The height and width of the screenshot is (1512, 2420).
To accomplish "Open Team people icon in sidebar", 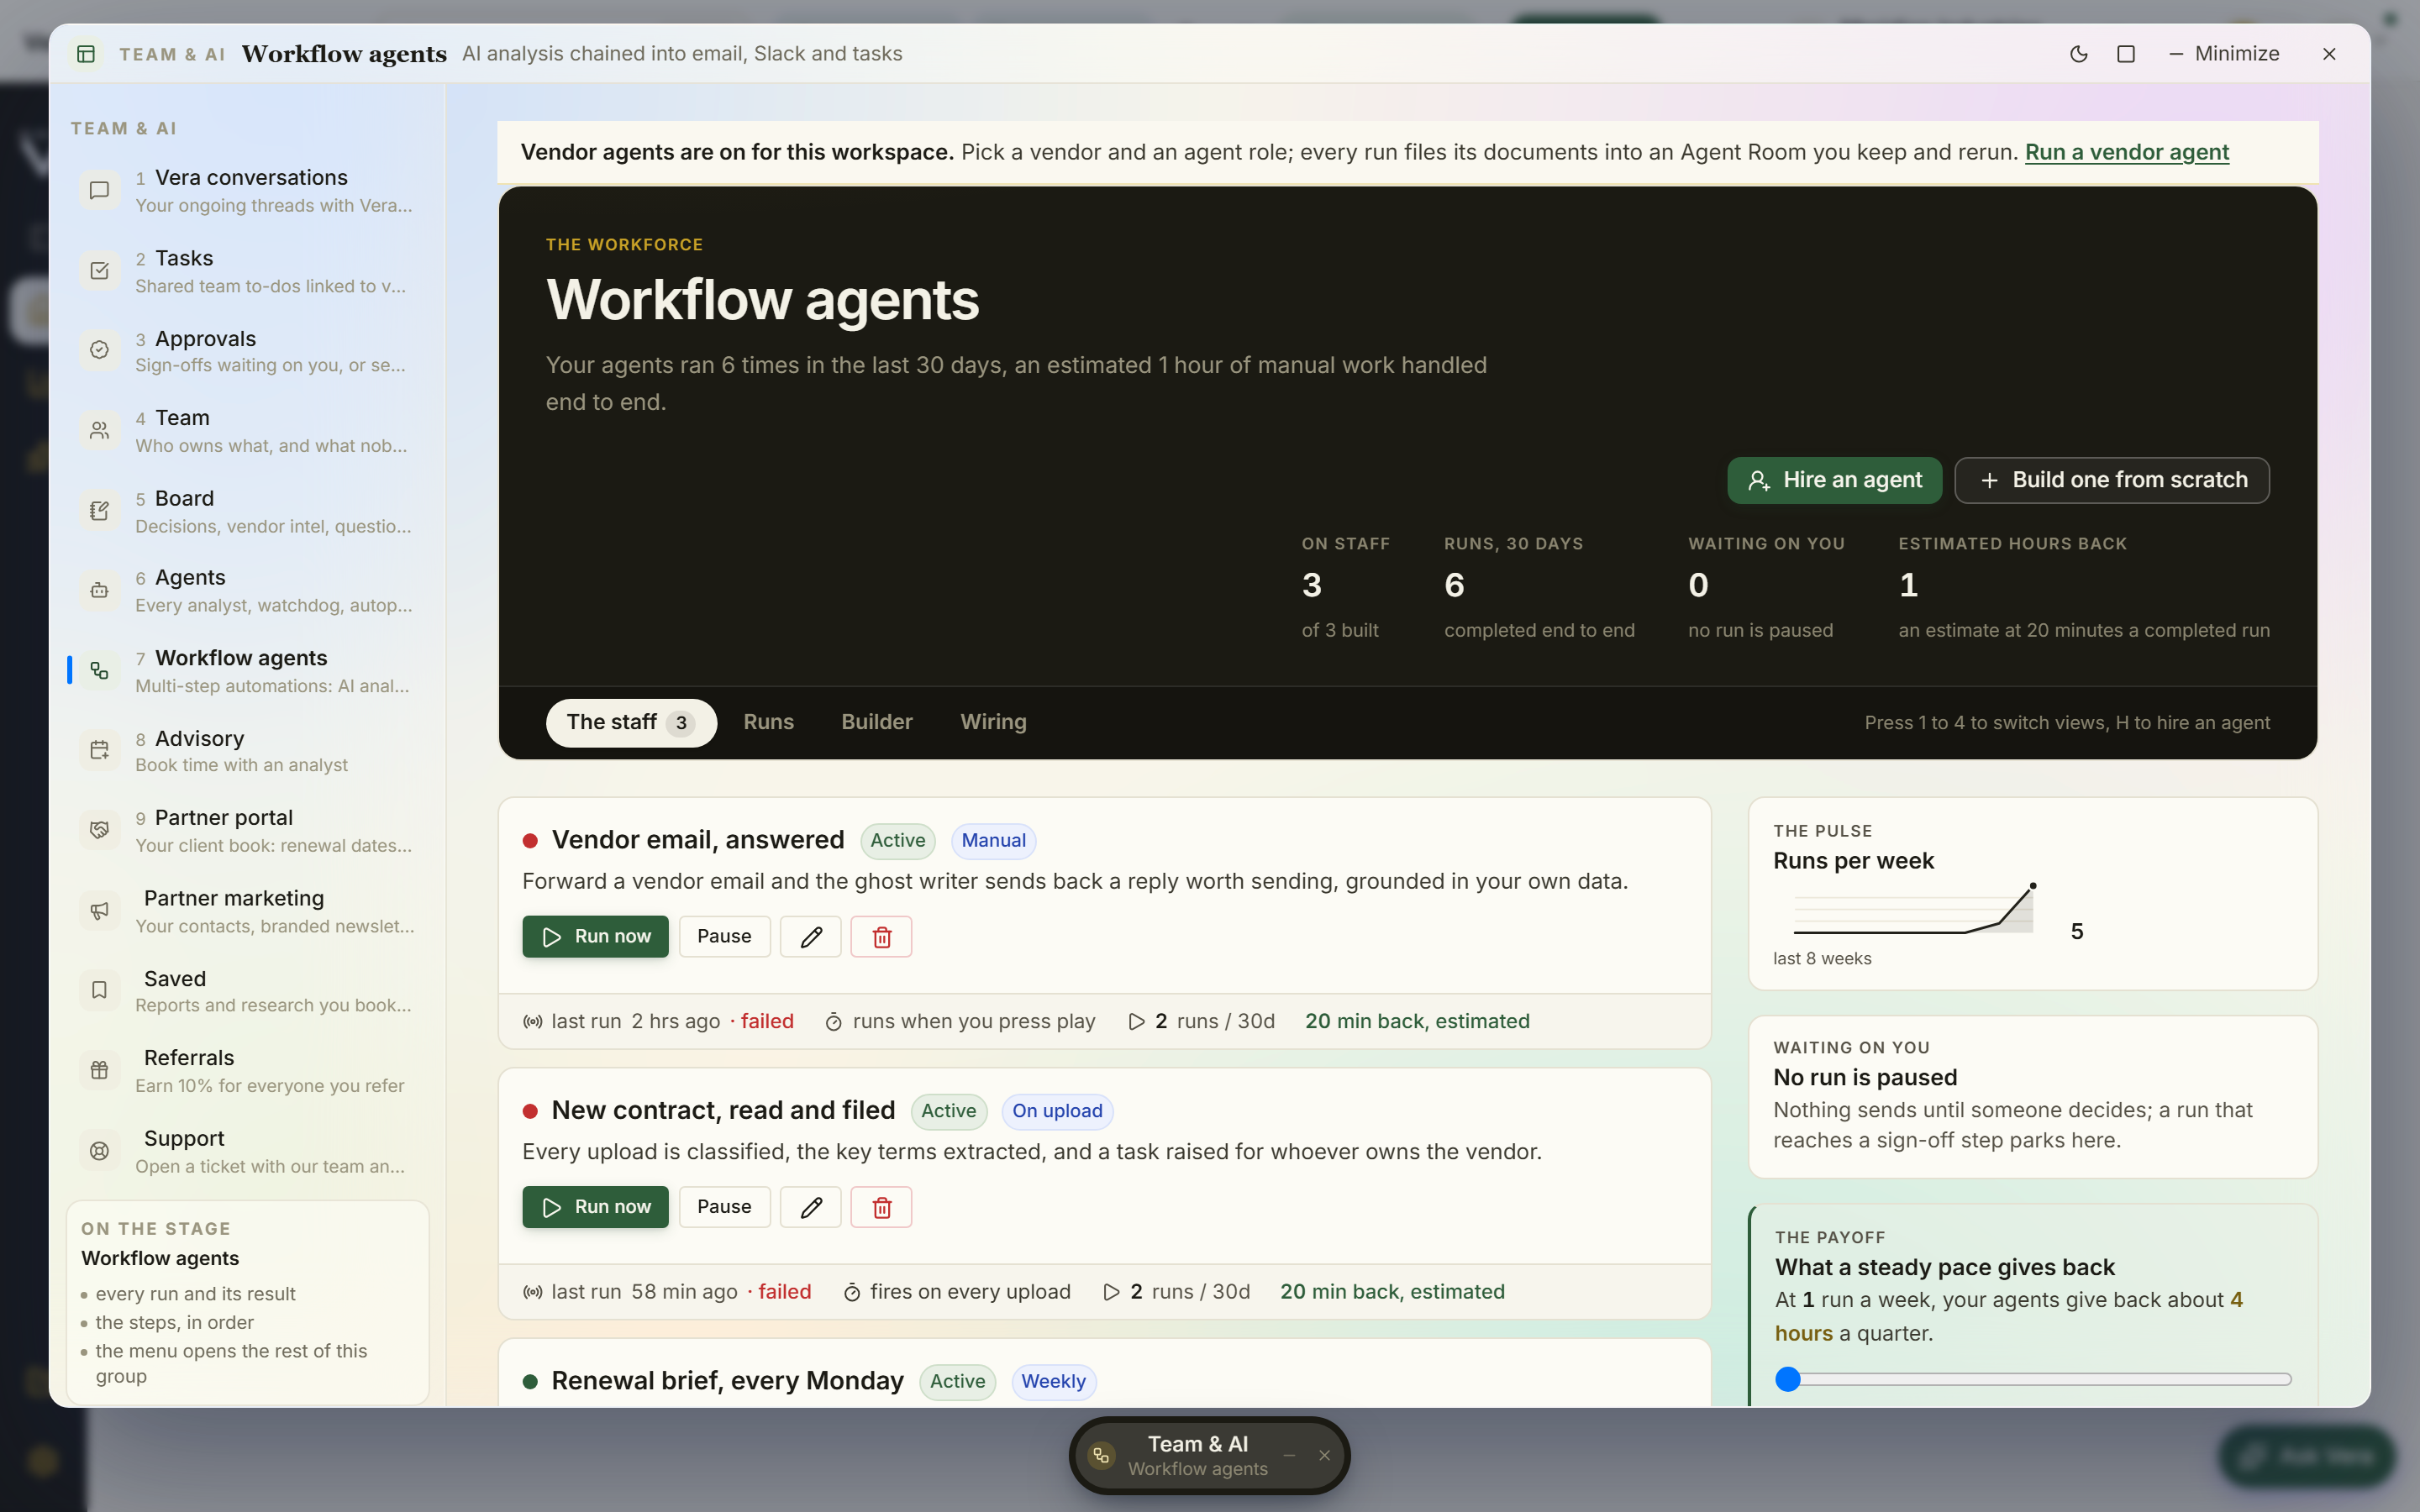I will tap(99, 430).
